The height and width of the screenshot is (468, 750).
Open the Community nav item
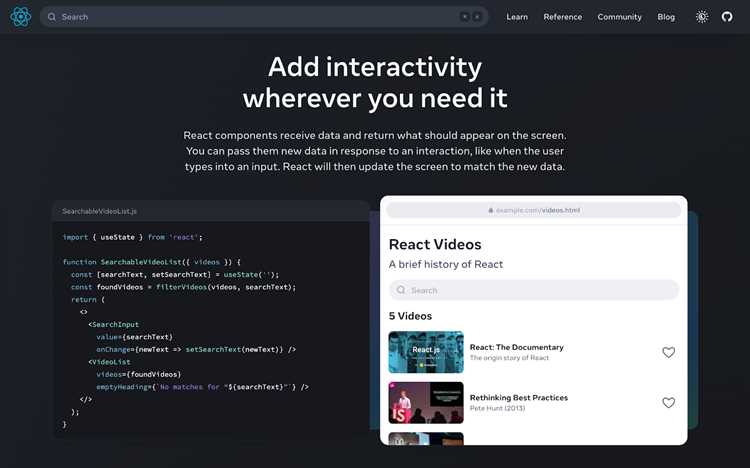619,17
